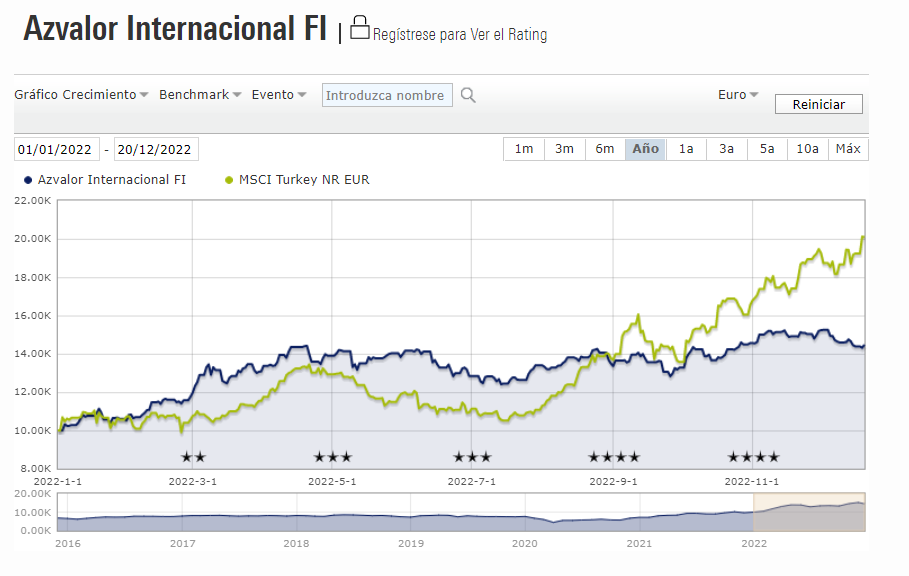This screenshot has height=576, width=909.
Task: Click the four-star rating marker near 2022-11-1
Action: pos(753,457)
